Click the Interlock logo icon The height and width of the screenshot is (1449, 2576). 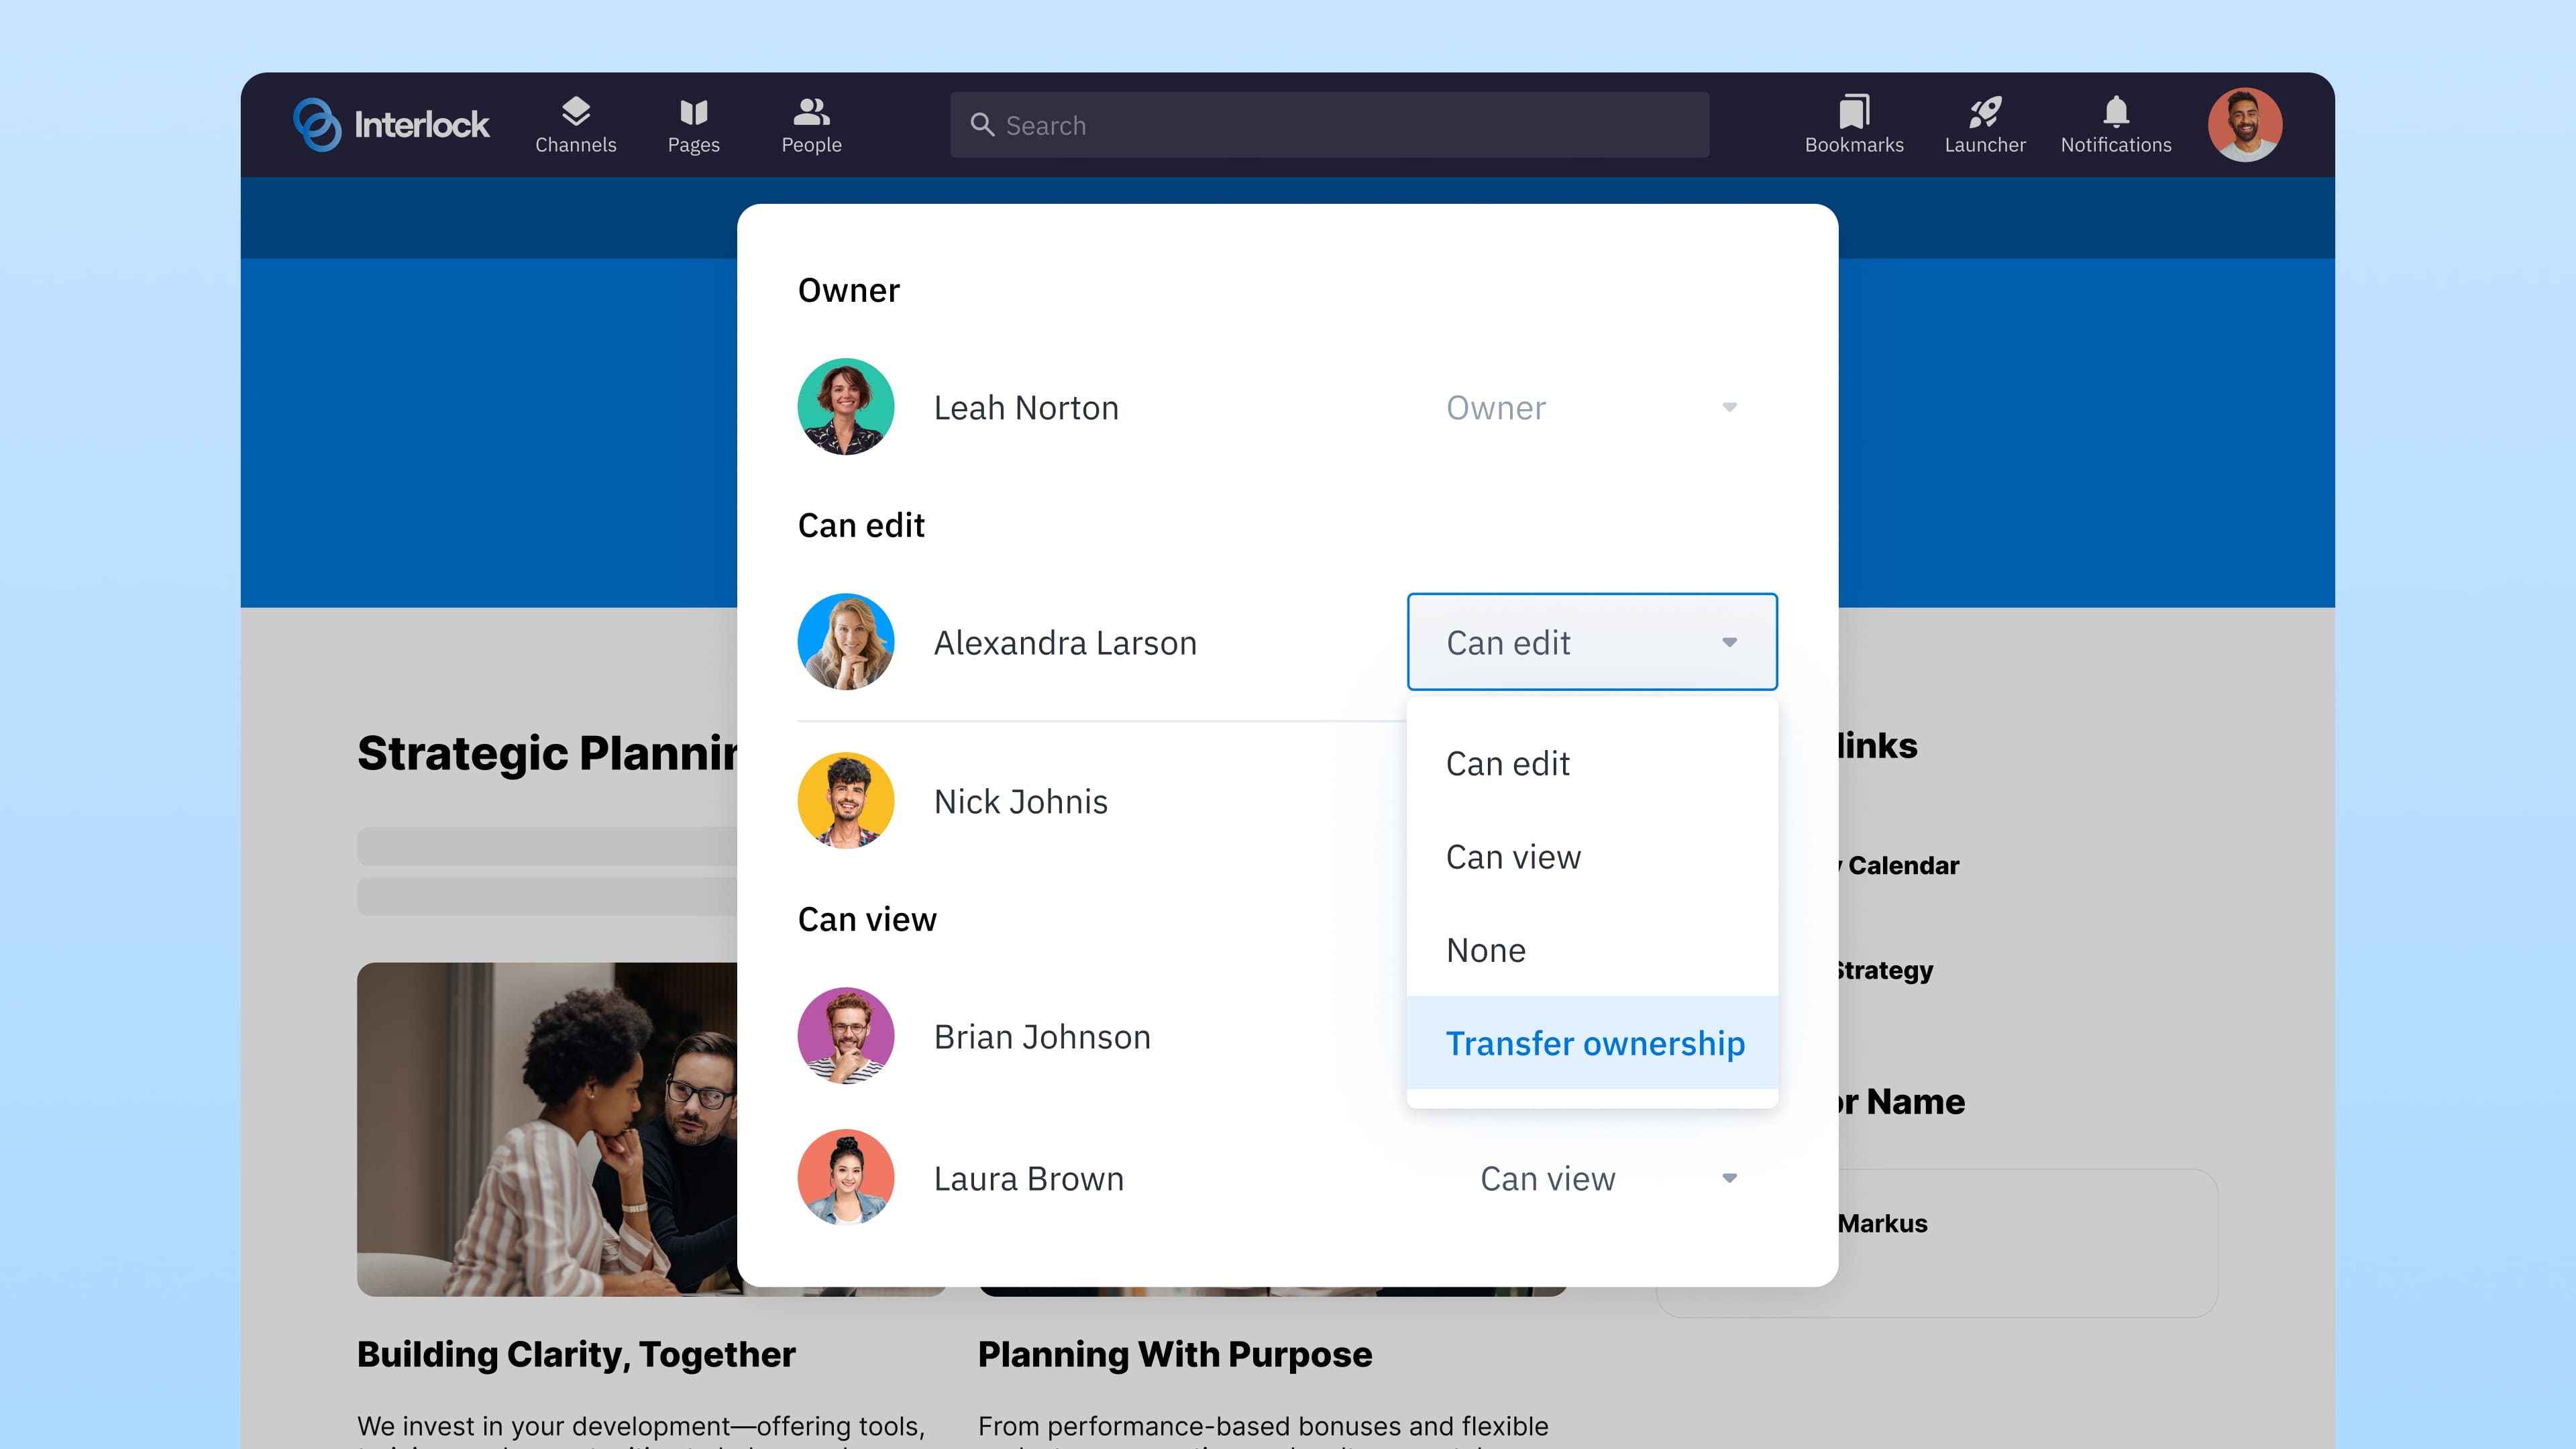(x=317, y=125)
